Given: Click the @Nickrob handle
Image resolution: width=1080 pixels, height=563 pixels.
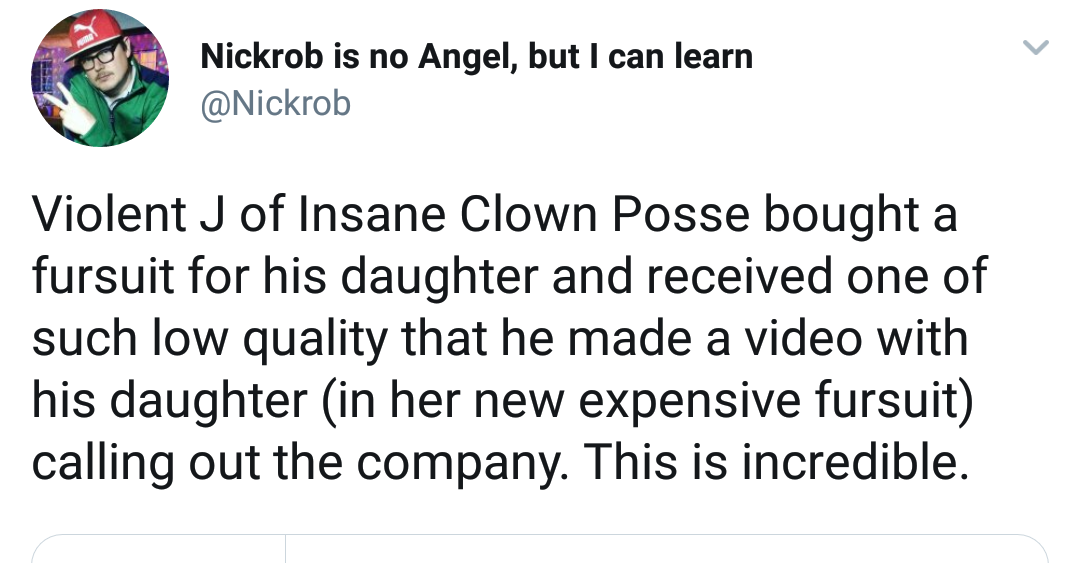Looking at the screenshot, I should click(275, 103).
